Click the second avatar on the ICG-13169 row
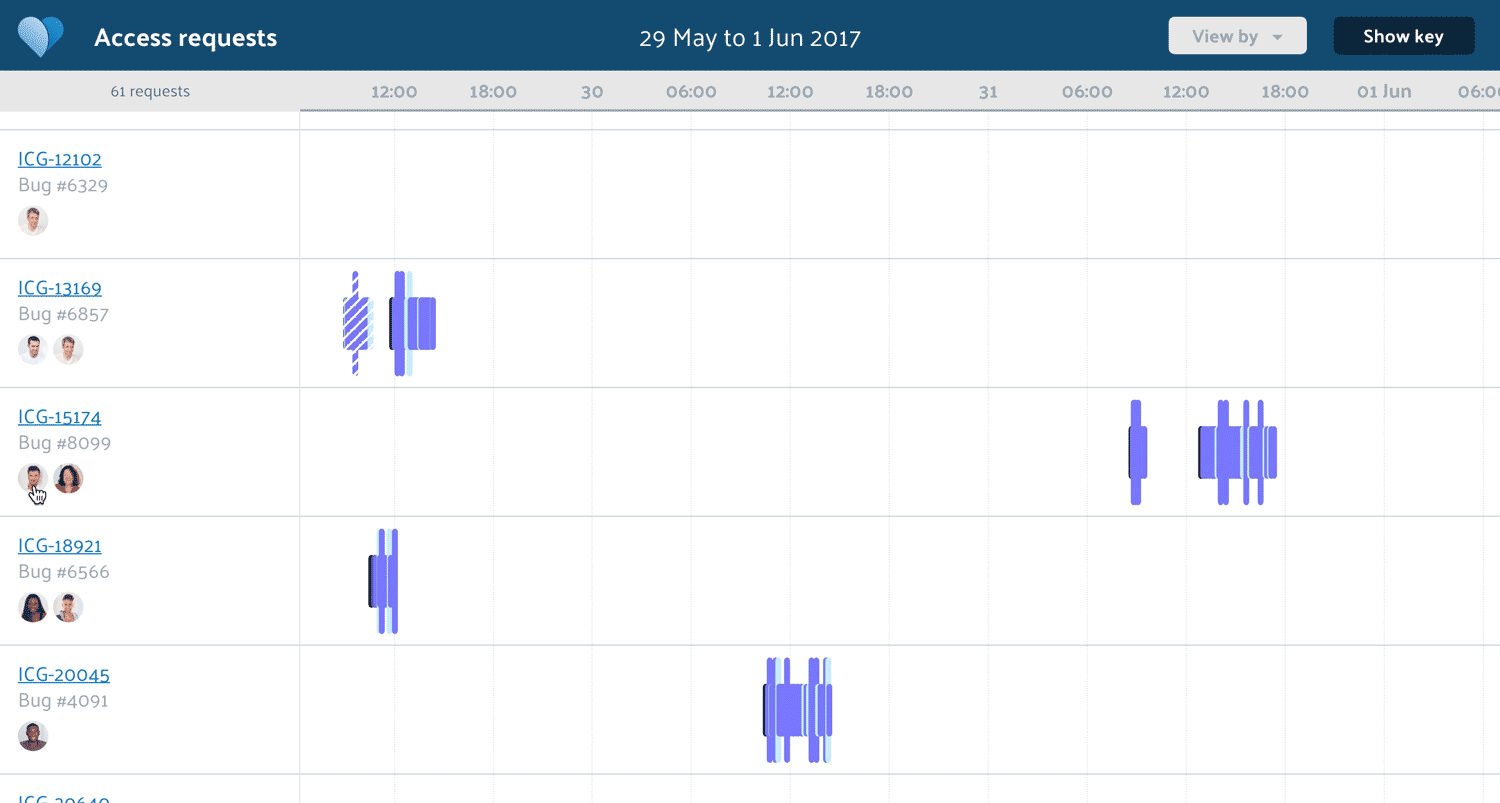Image resolution: width=1500 pixels, height=803 pixels. (x=68, y=349)
